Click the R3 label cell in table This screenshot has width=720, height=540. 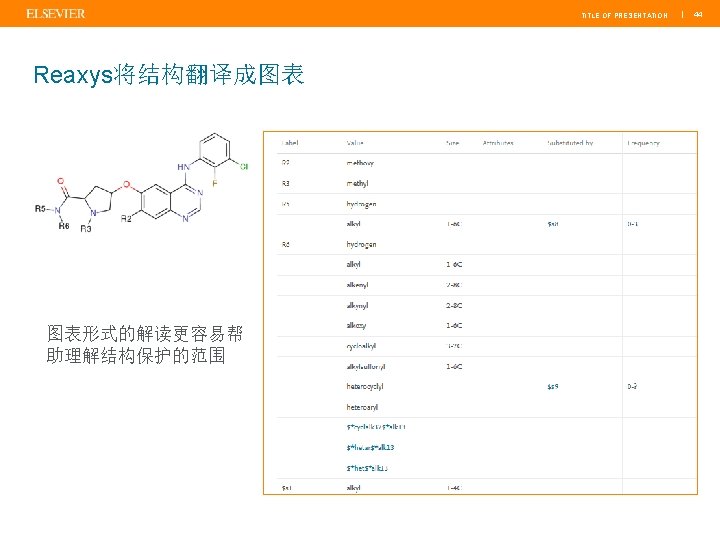286,183
